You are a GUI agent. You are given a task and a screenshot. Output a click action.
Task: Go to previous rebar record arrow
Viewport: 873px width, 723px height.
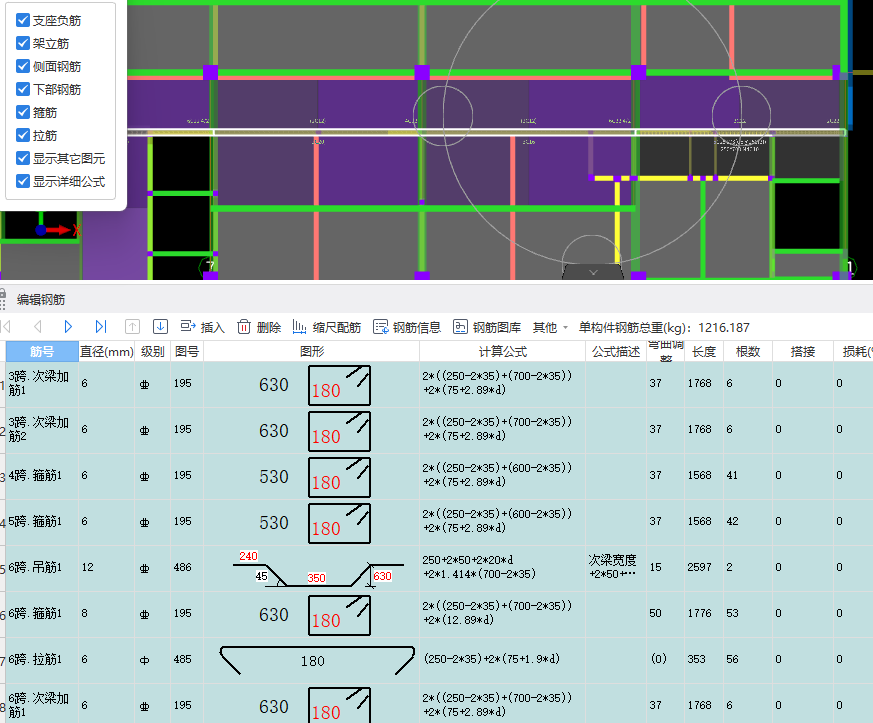(38, 327)
